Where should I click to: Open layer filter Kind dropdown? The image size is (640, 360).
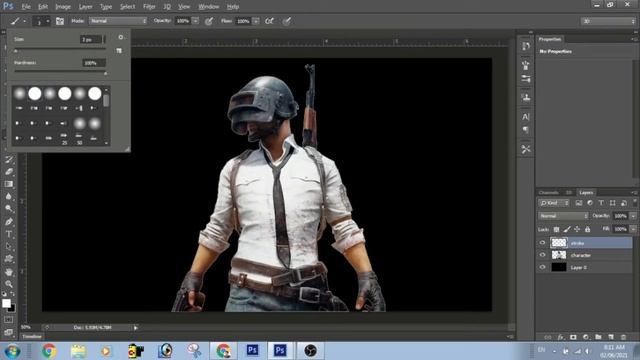coord(554,203)
